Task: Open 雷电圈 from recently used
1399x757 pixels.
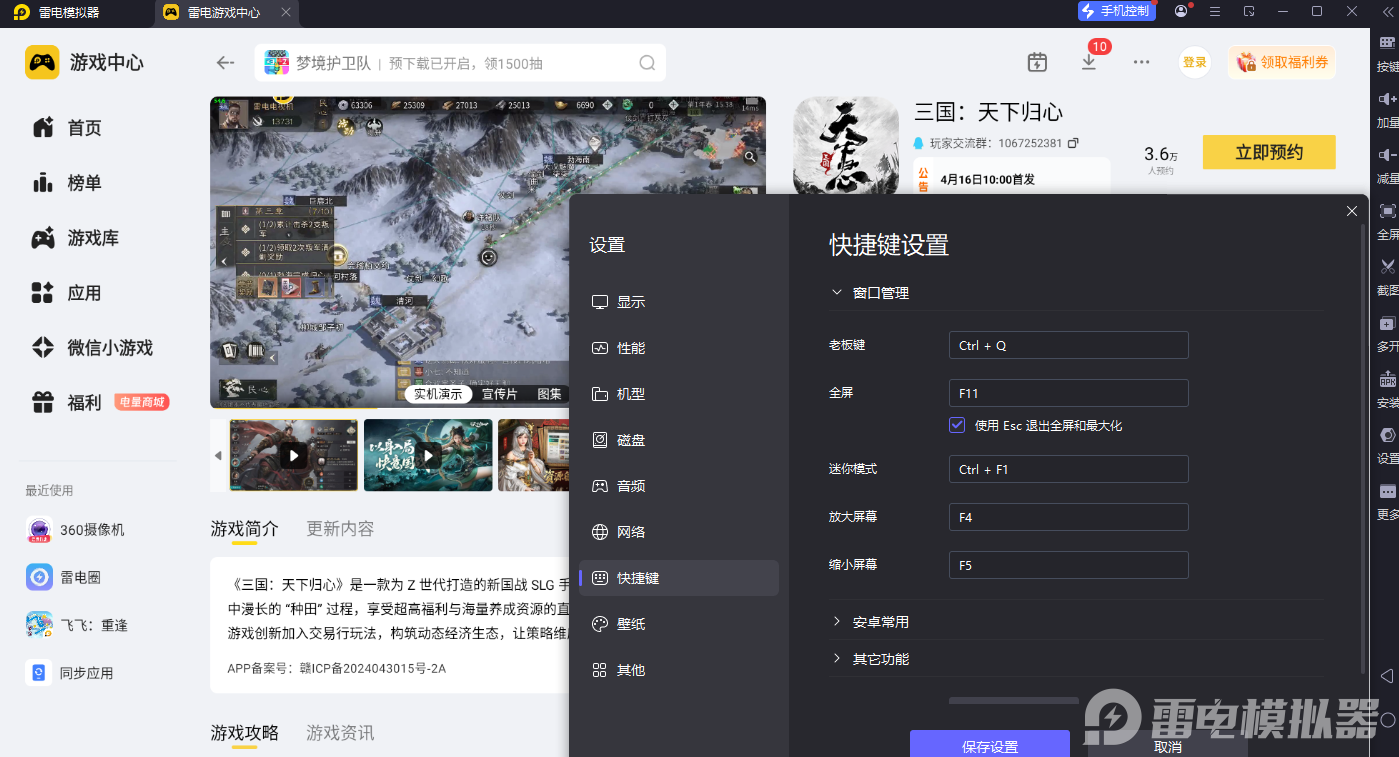Action: point(63,577)
